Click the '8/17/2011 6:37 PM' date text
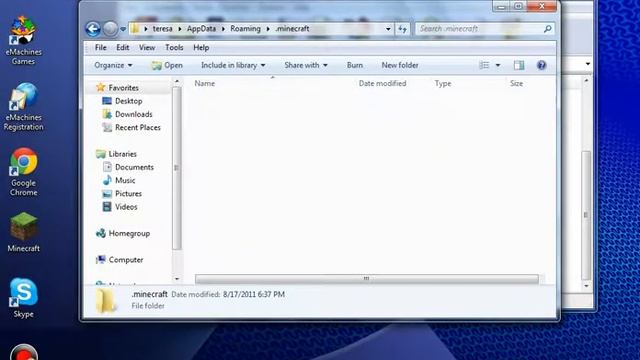The width and height of the screenshot is (640, 360). tap(253, 294)
